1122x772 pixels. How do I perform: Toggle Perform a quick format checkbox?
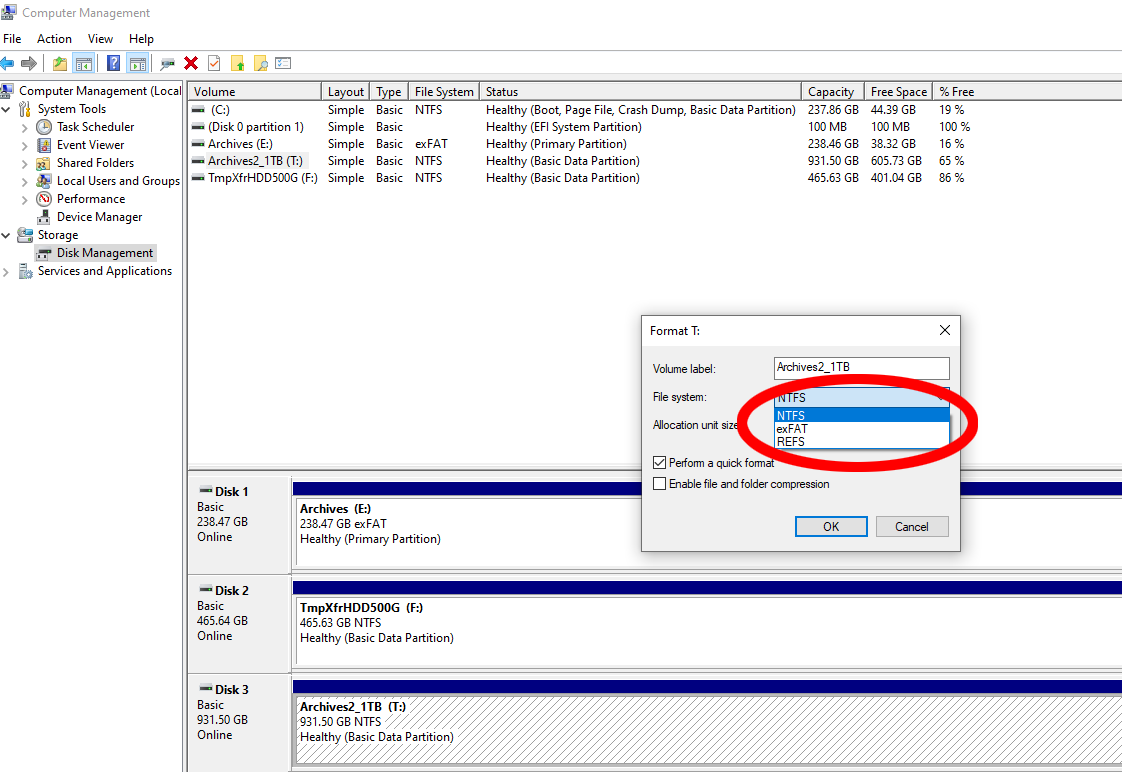[x=660, y=463]
